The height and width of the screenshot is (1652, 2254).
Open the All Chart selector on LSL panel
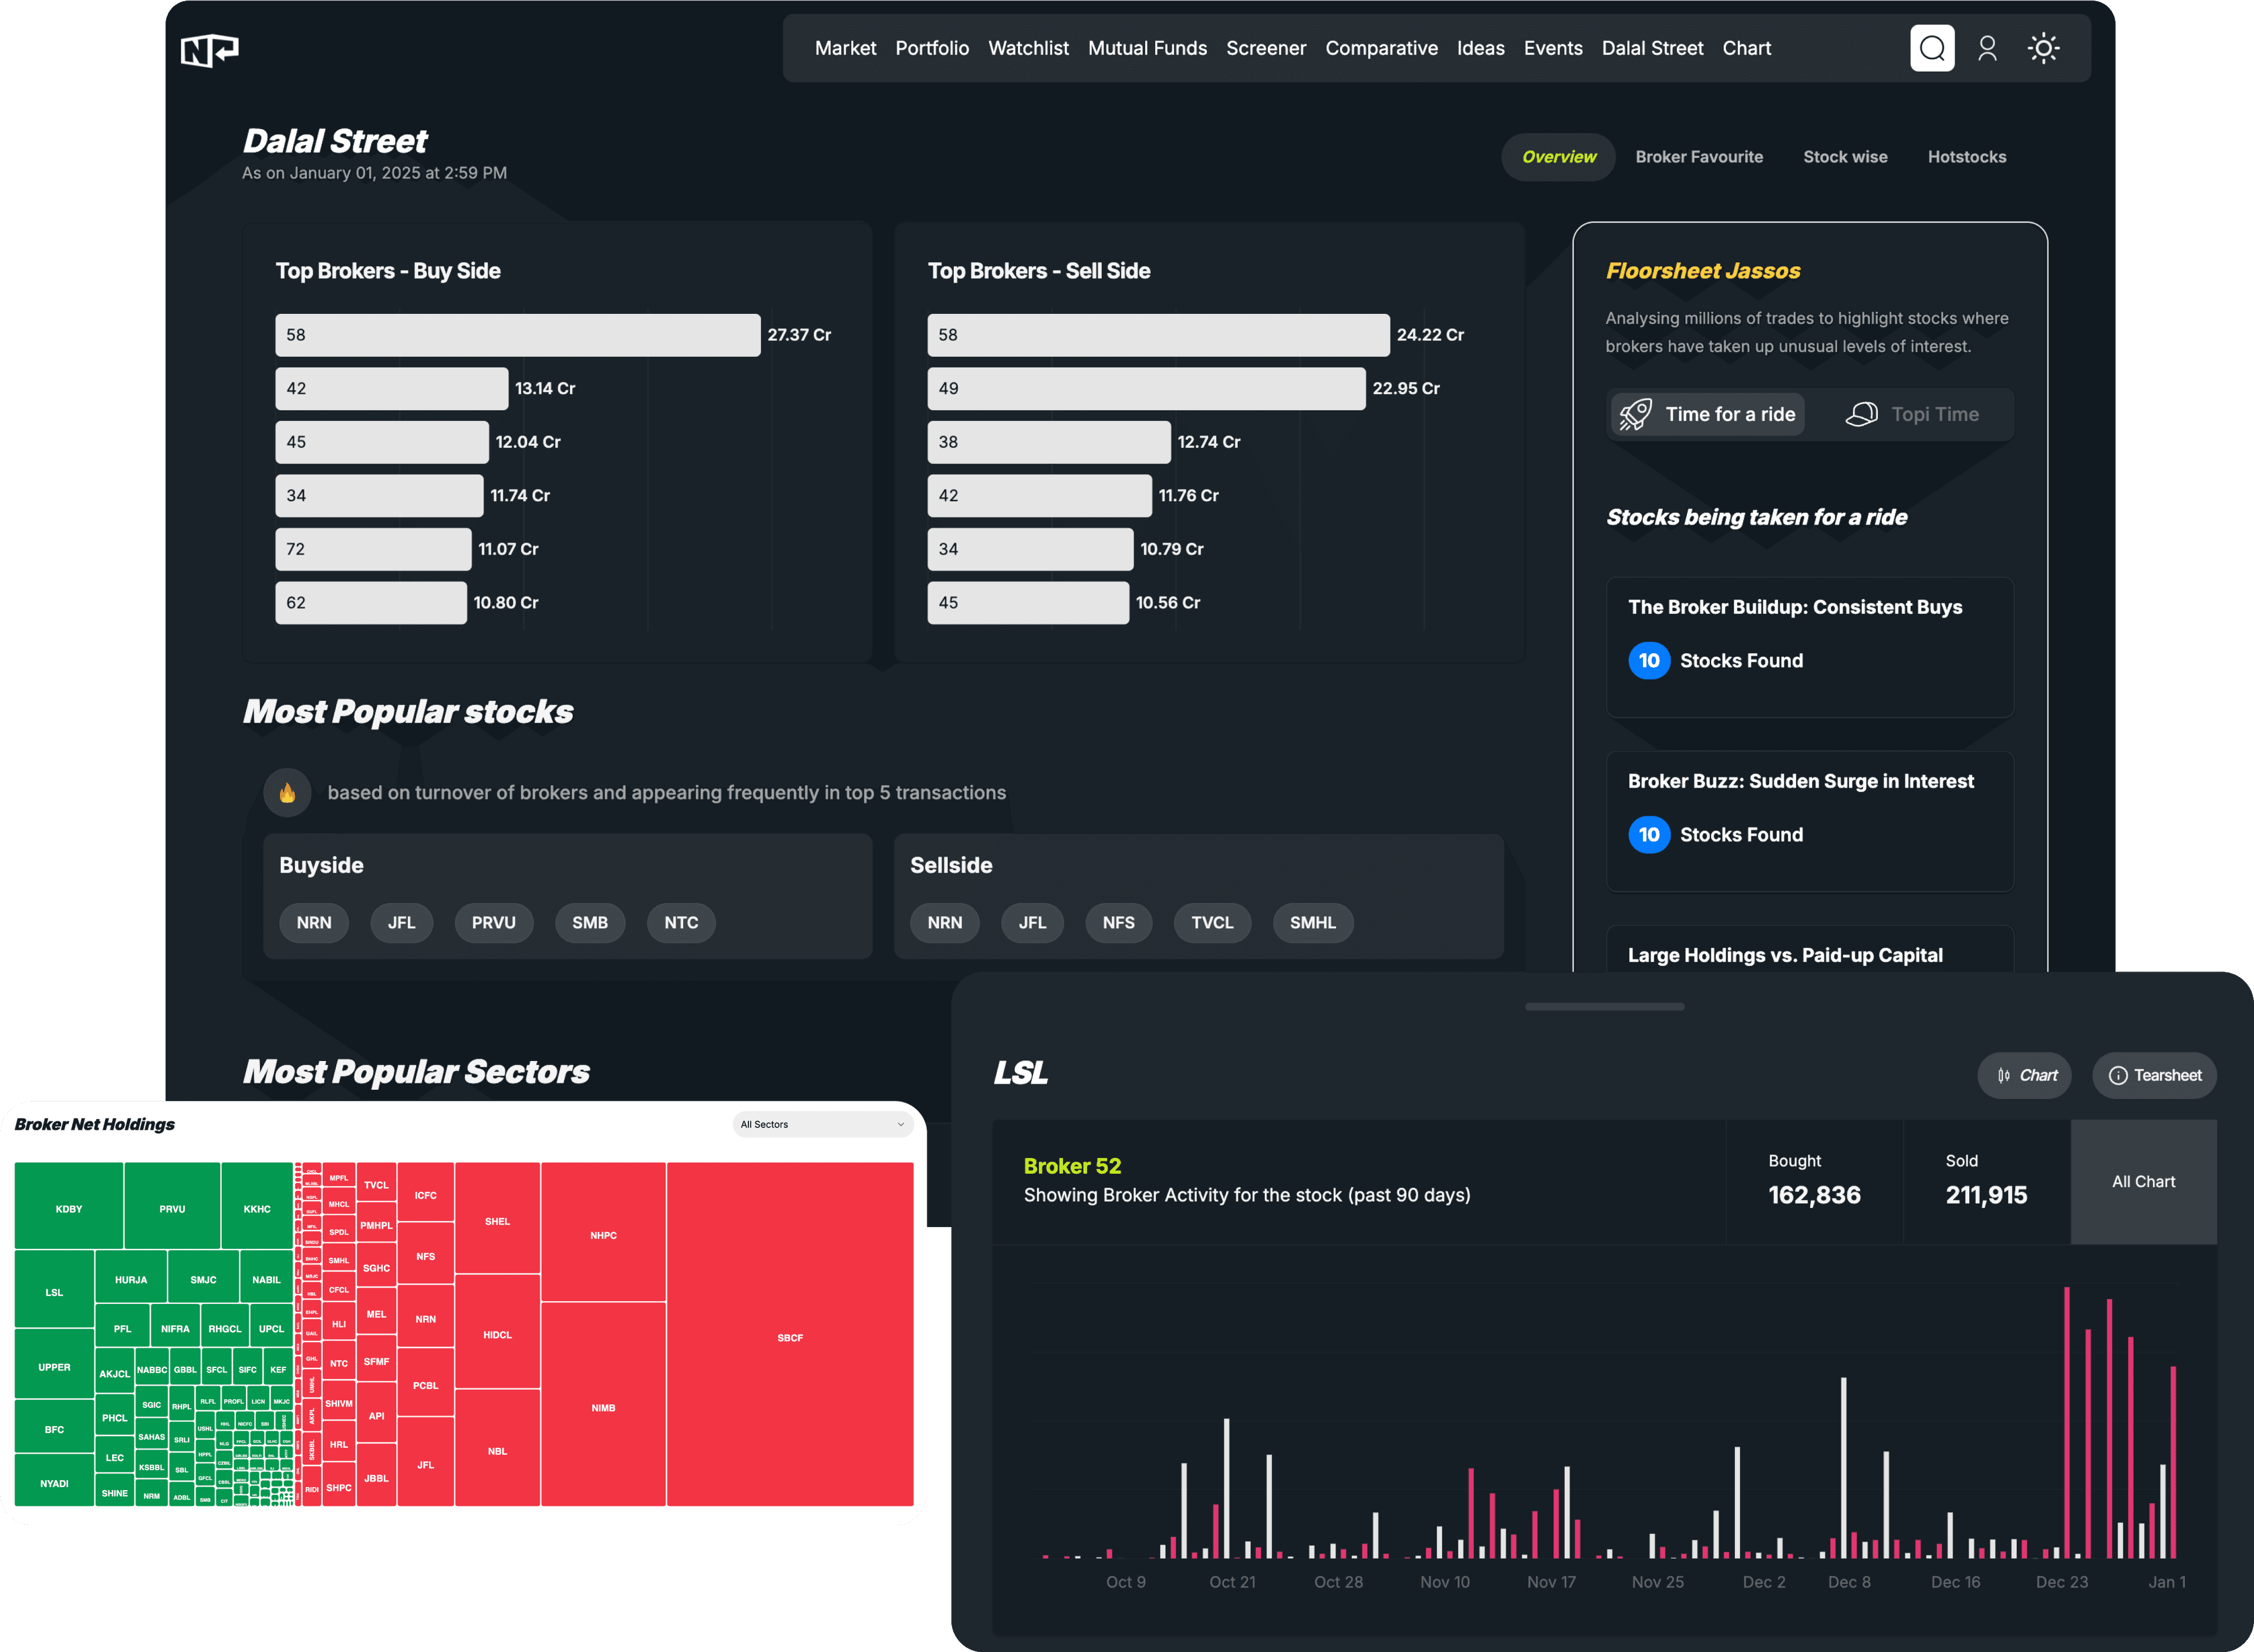[x=2143, y=1181]
